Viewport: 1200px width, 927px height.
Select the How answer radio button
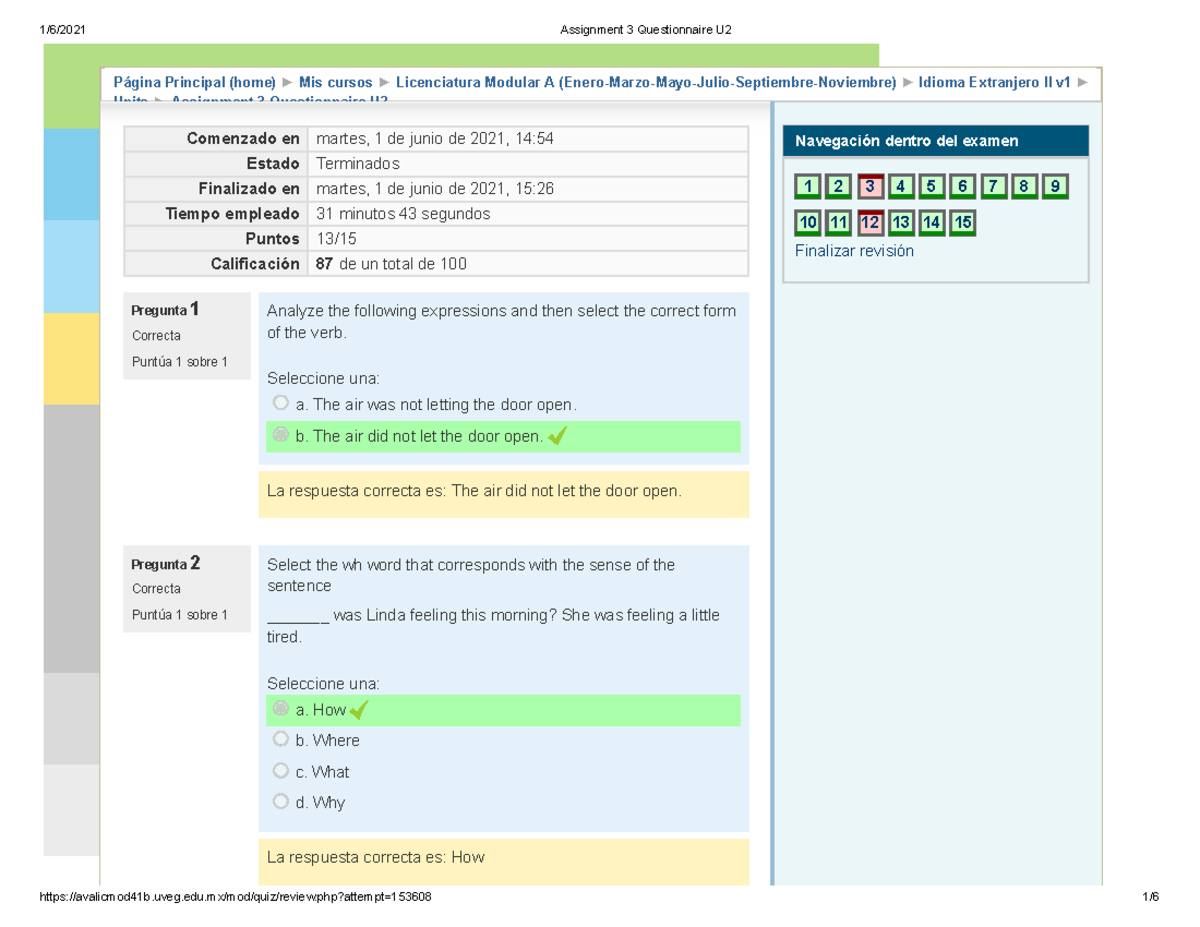(x=281, y=709)
